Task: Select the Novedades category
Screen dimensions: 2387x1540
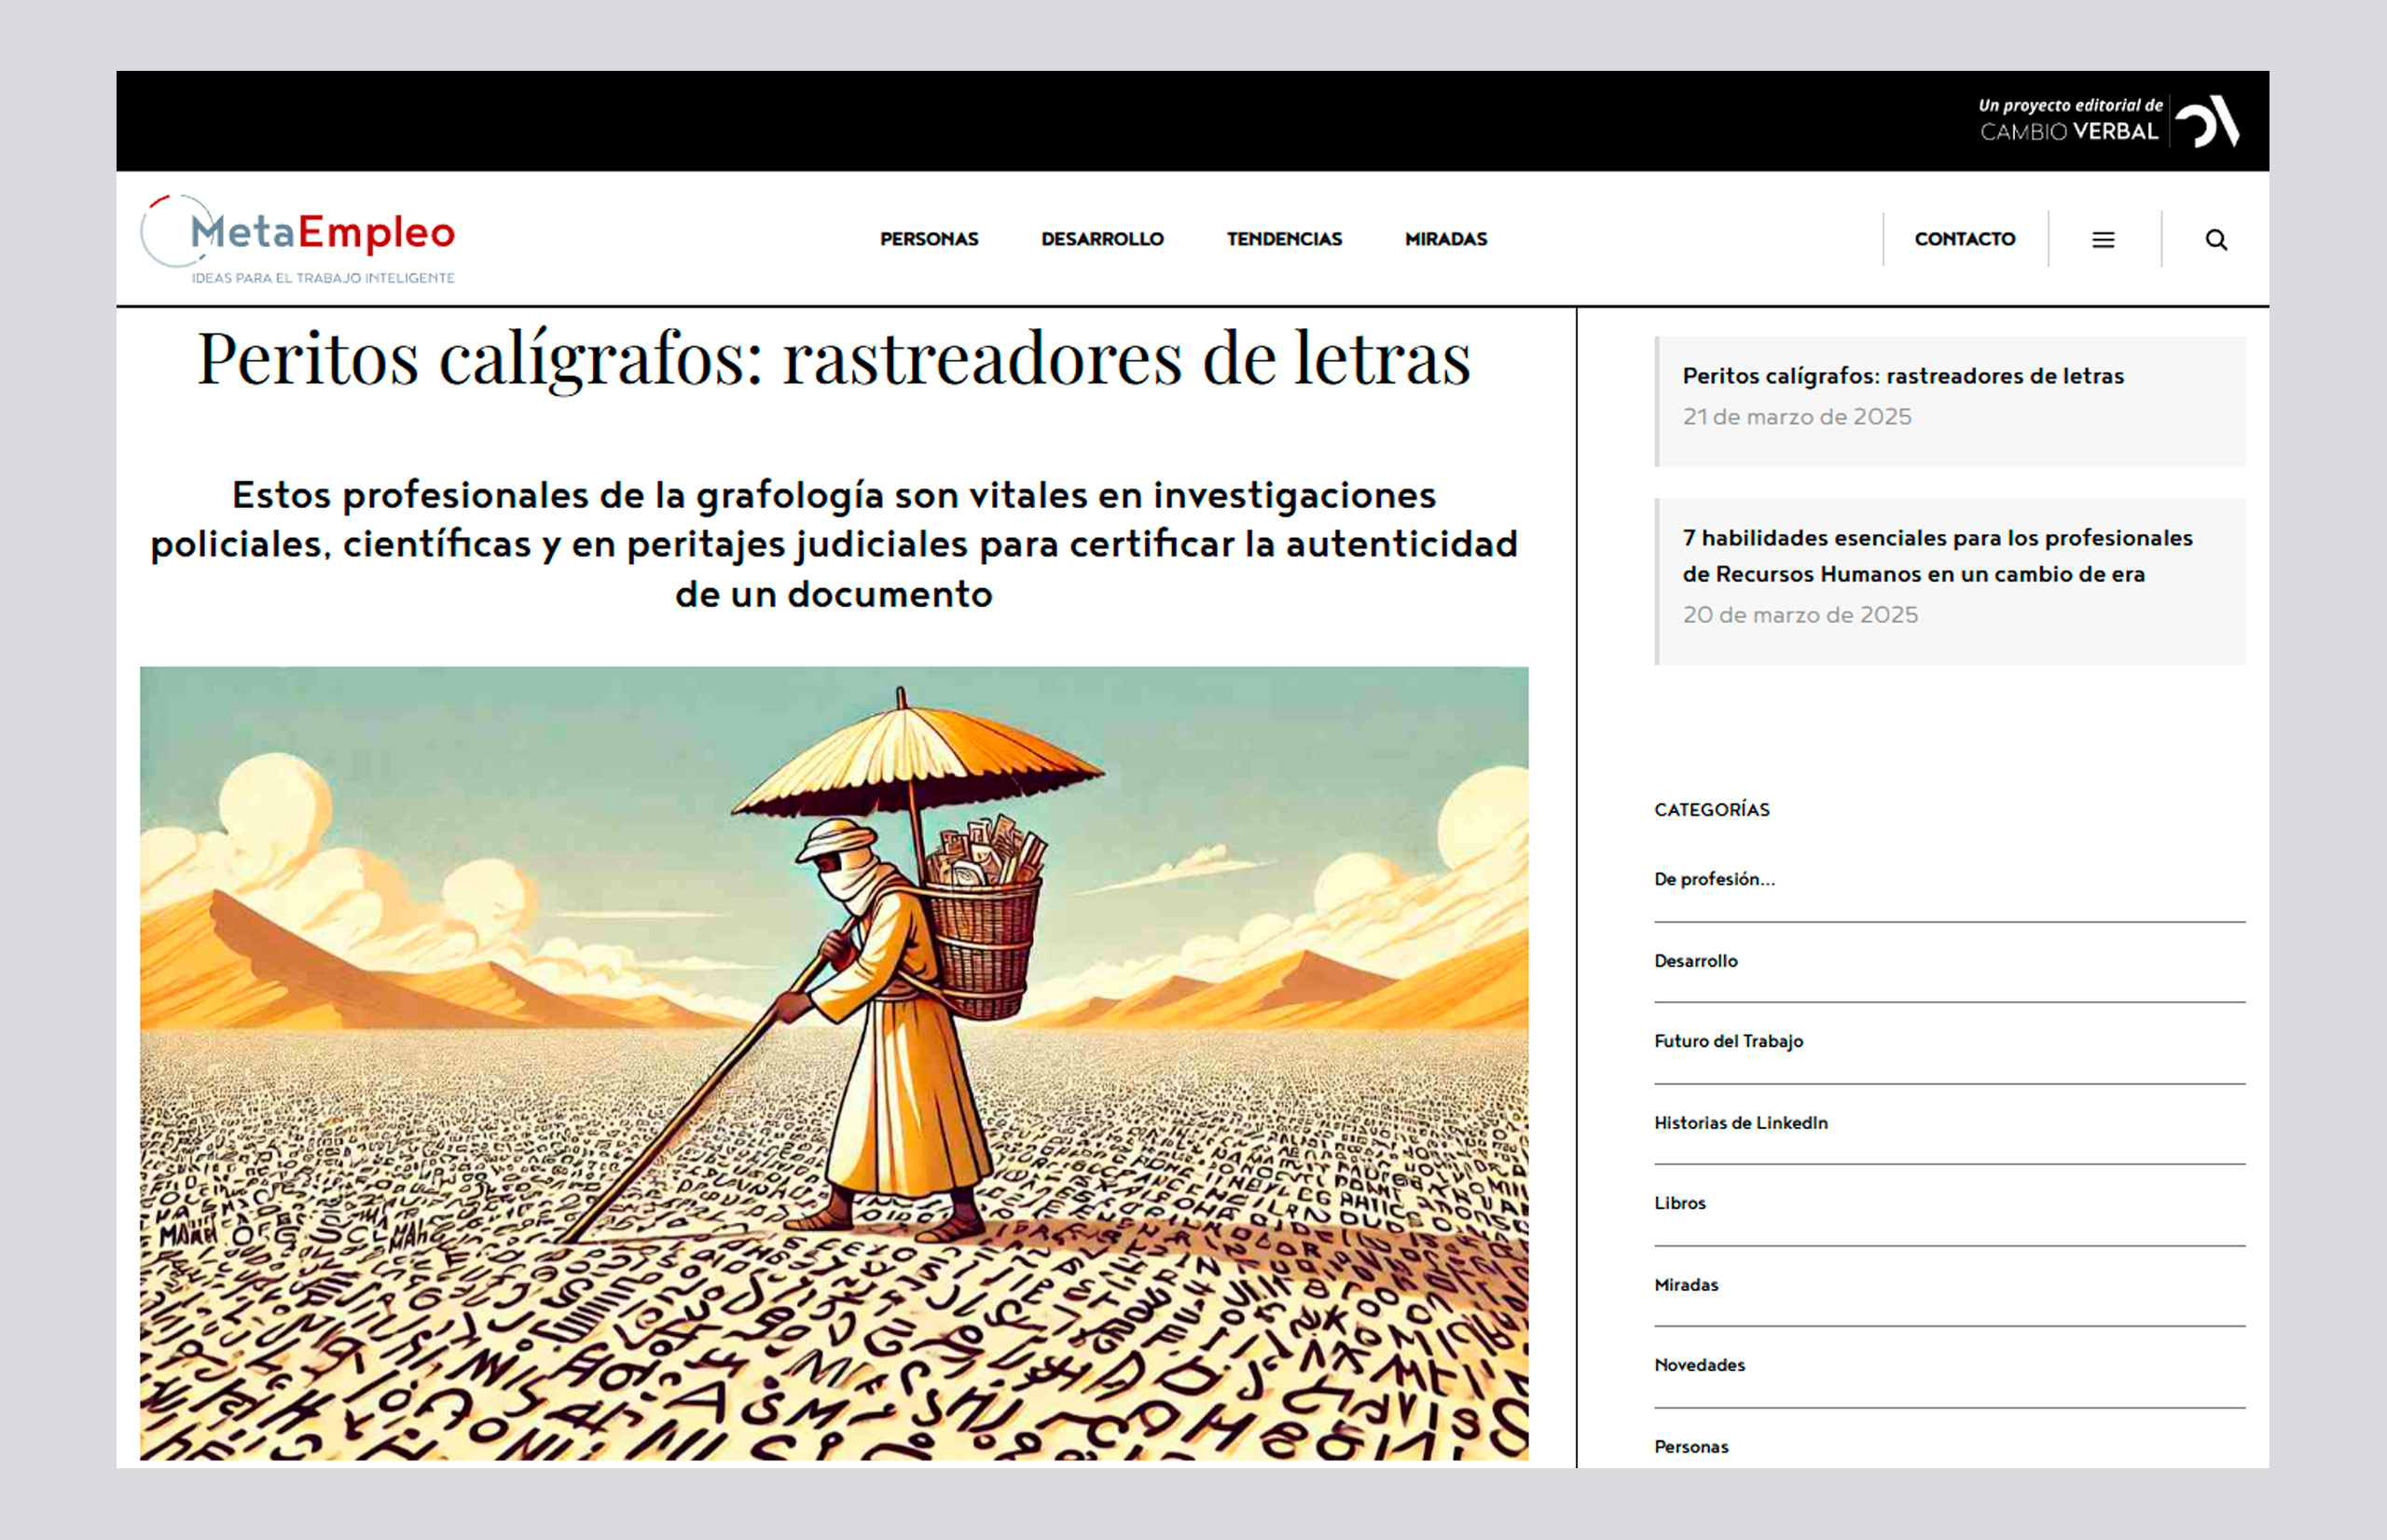Action: click(1700, 1365)
